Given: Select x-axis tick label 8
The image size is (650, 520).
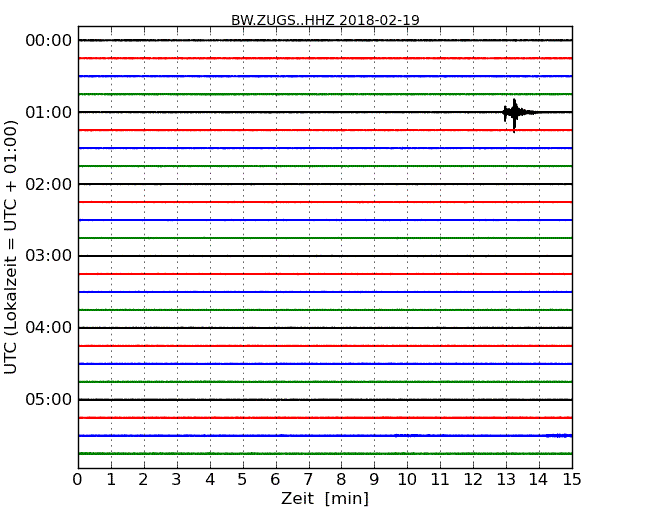Looking at the screenshot, I should 341,479.
